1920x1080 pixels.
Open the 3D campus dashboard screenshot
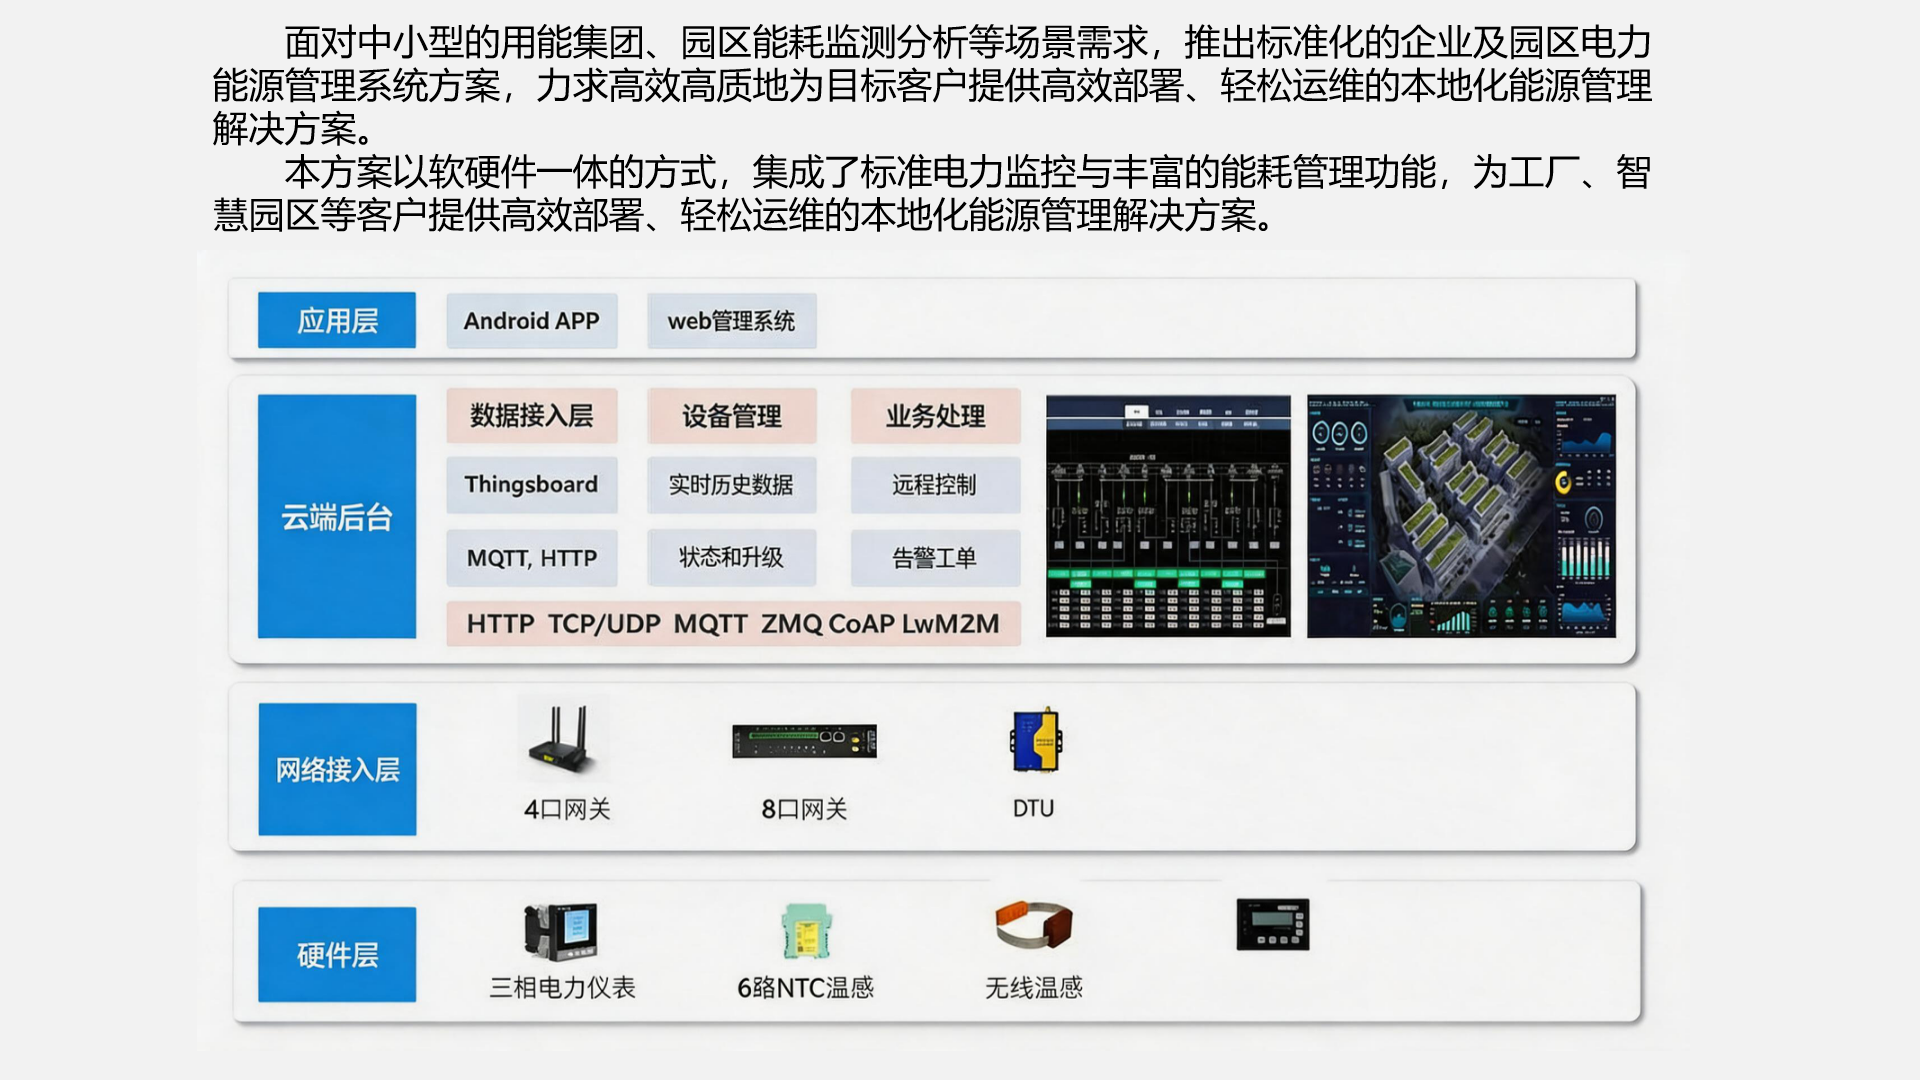pyautogui.click(x=1461, y=516)
